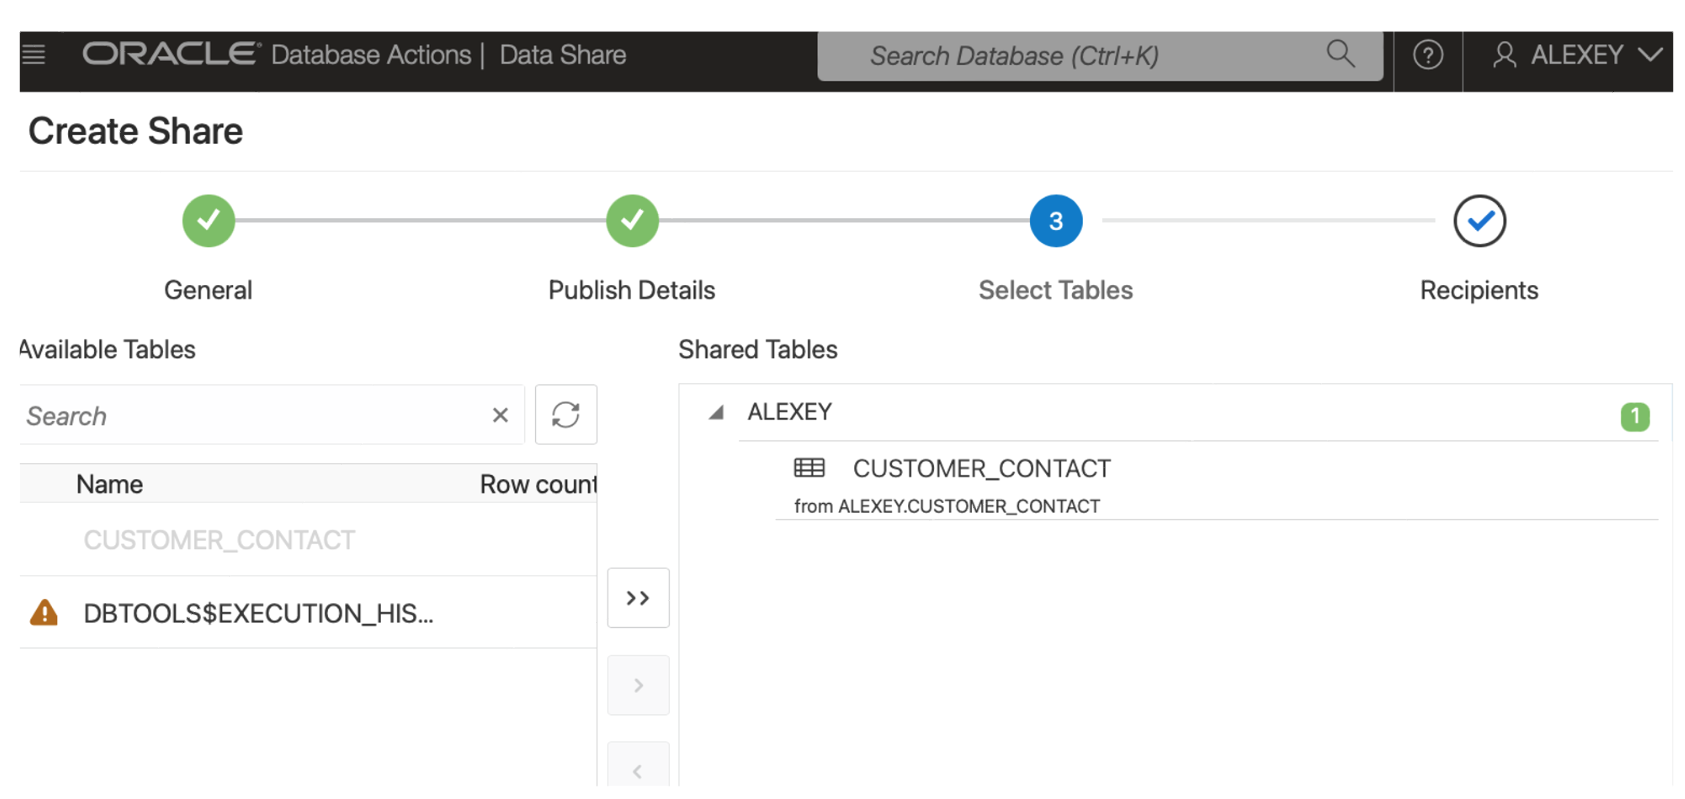The image size is (1685, 799).
Task: Click the single right-arrow move button
Action: (637, 684)
